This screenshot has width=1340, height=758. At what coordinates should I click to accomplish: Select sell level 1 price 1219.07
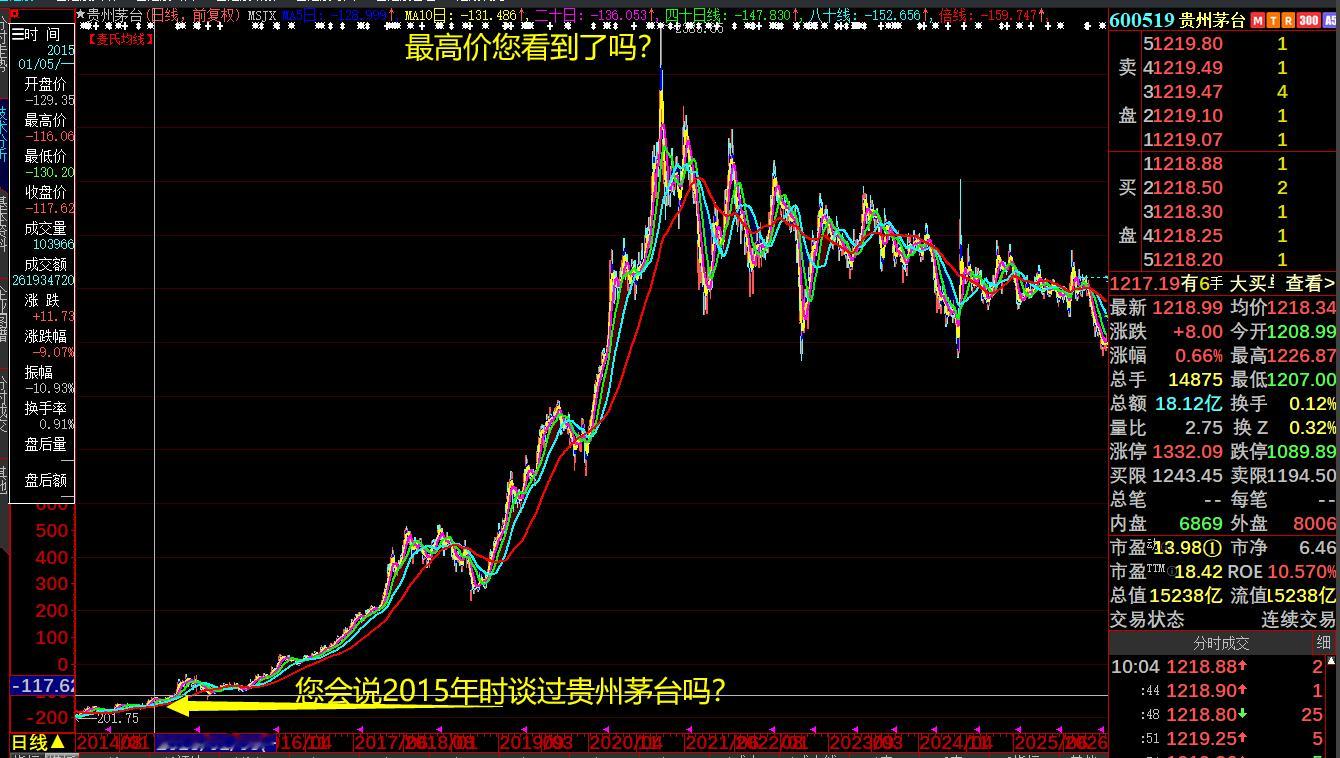(1188, 140)
